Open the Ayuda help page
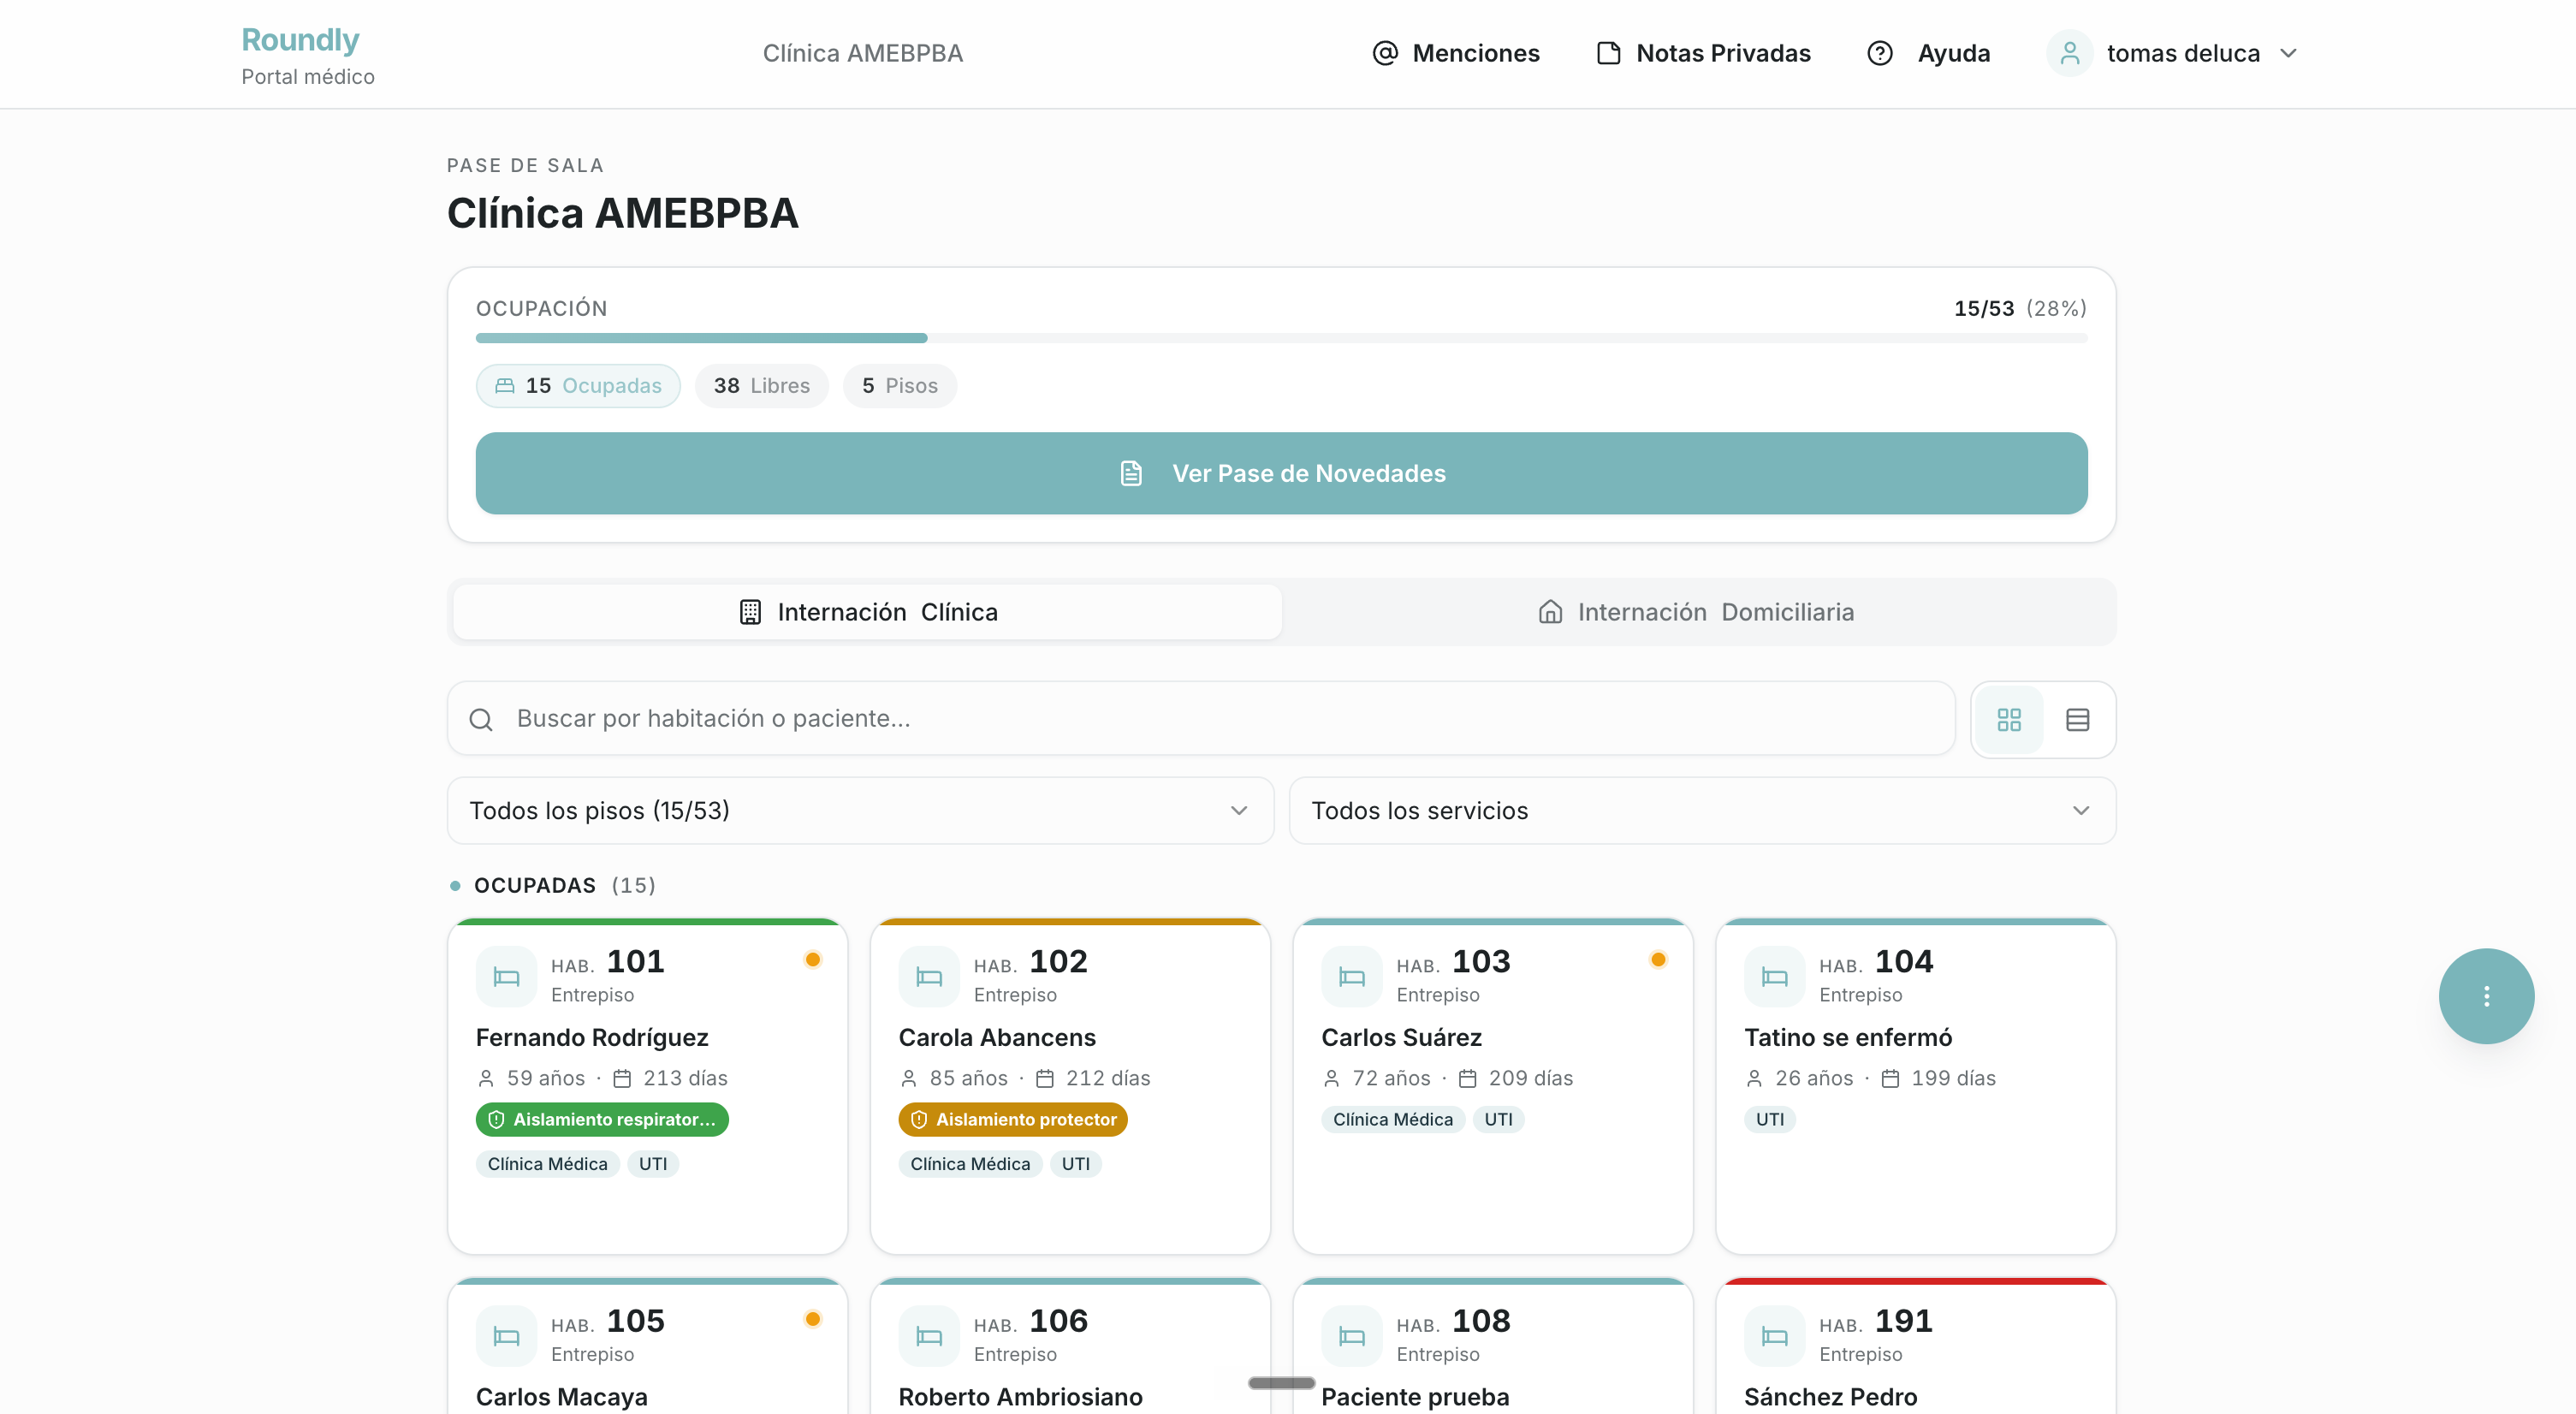This screenshot has height=1414, width=2576. 1929,53
